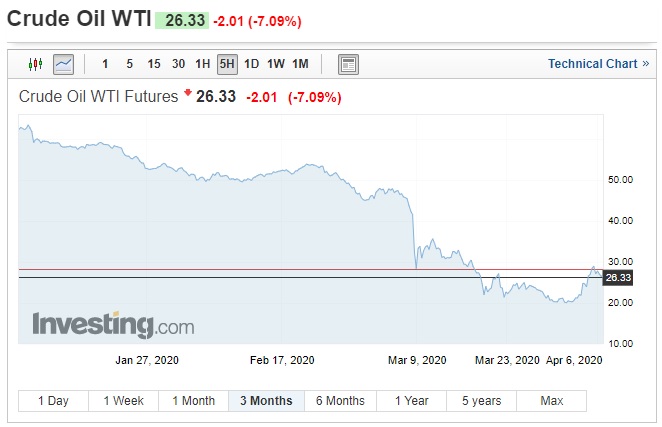Select the 1H interval
The height and width of the screenshot is (427, 662).
coord(202,64)
